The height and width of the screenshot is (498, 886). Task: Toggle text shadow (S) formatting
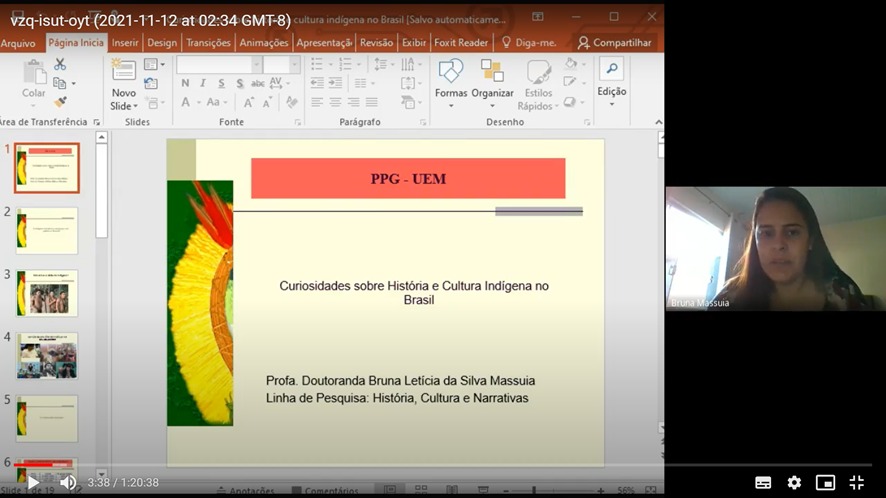click(240, 83)
